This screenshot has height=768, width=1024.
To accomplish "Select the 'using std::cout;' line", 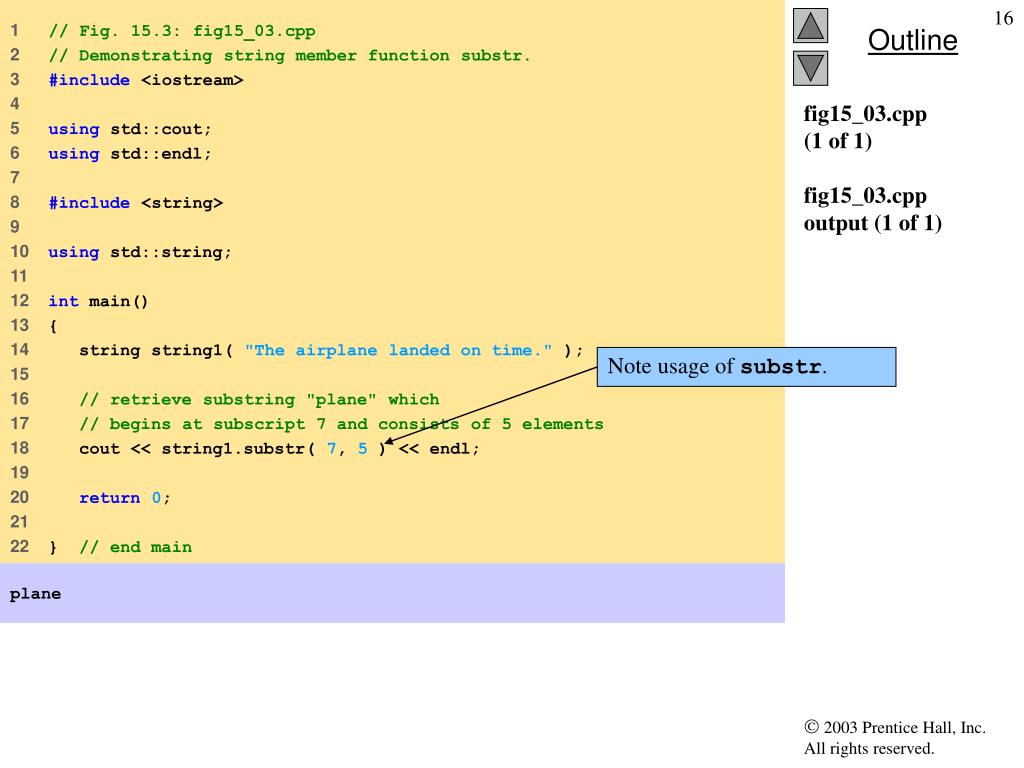I will tap(130, 129).
